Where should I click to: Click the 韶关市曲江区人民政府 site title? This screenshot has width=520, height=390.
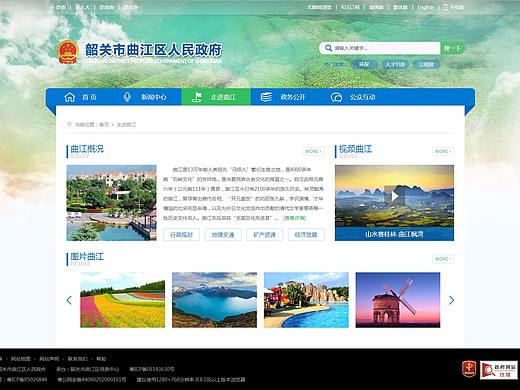pyautogui.click(x=153, y=50)
